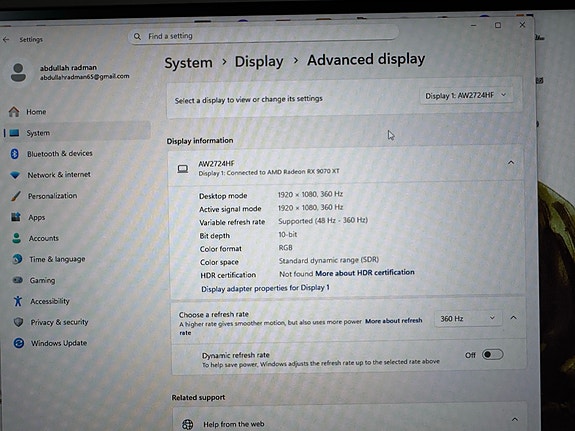575x431 pixels.
Task: Collapse the AW2724HF display information section
Action: (511, 162)
